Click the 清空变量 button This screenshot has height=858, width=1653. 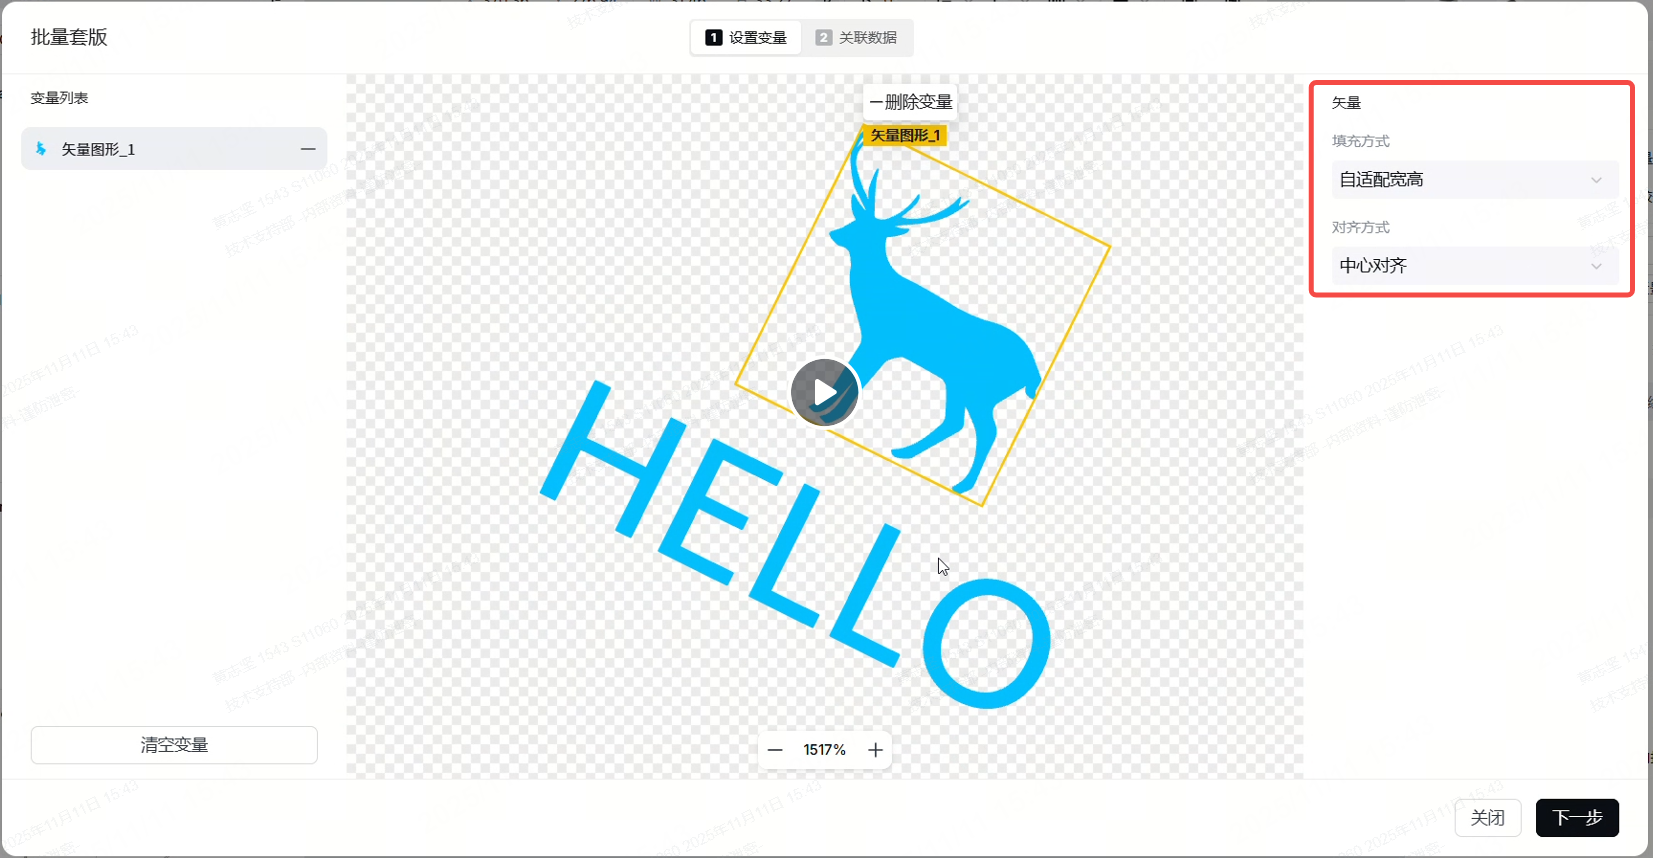pyautogui.click(x=174, y=745)
